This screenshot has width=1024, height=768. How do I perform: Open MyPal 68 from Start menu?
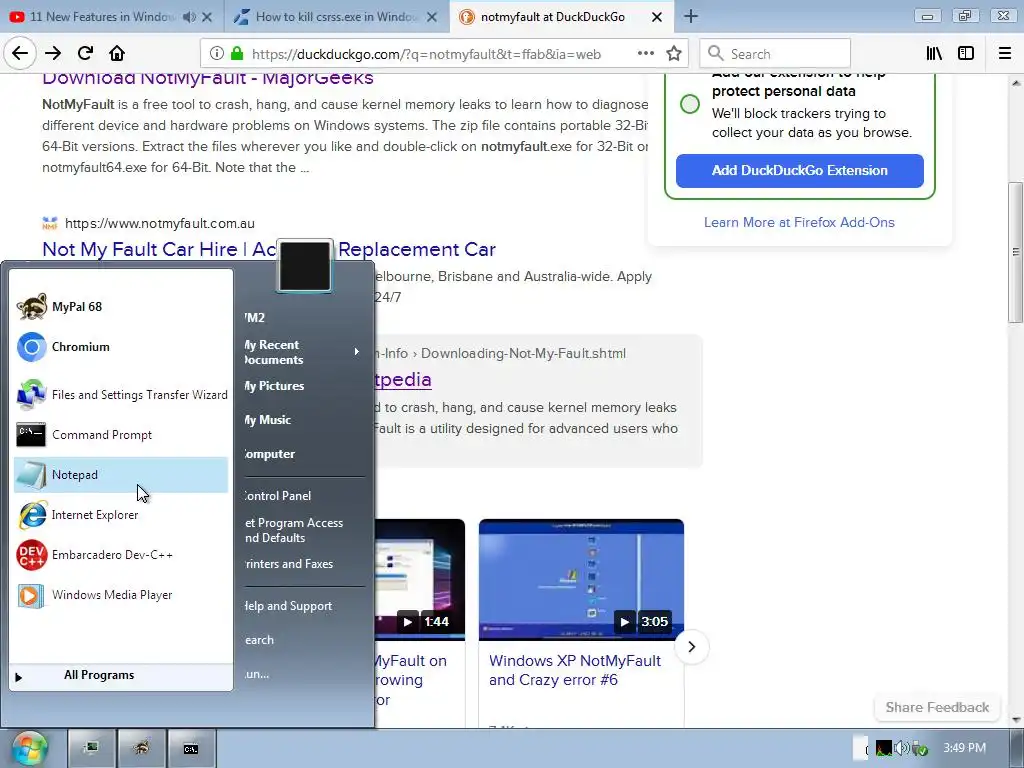pos(121,306)
